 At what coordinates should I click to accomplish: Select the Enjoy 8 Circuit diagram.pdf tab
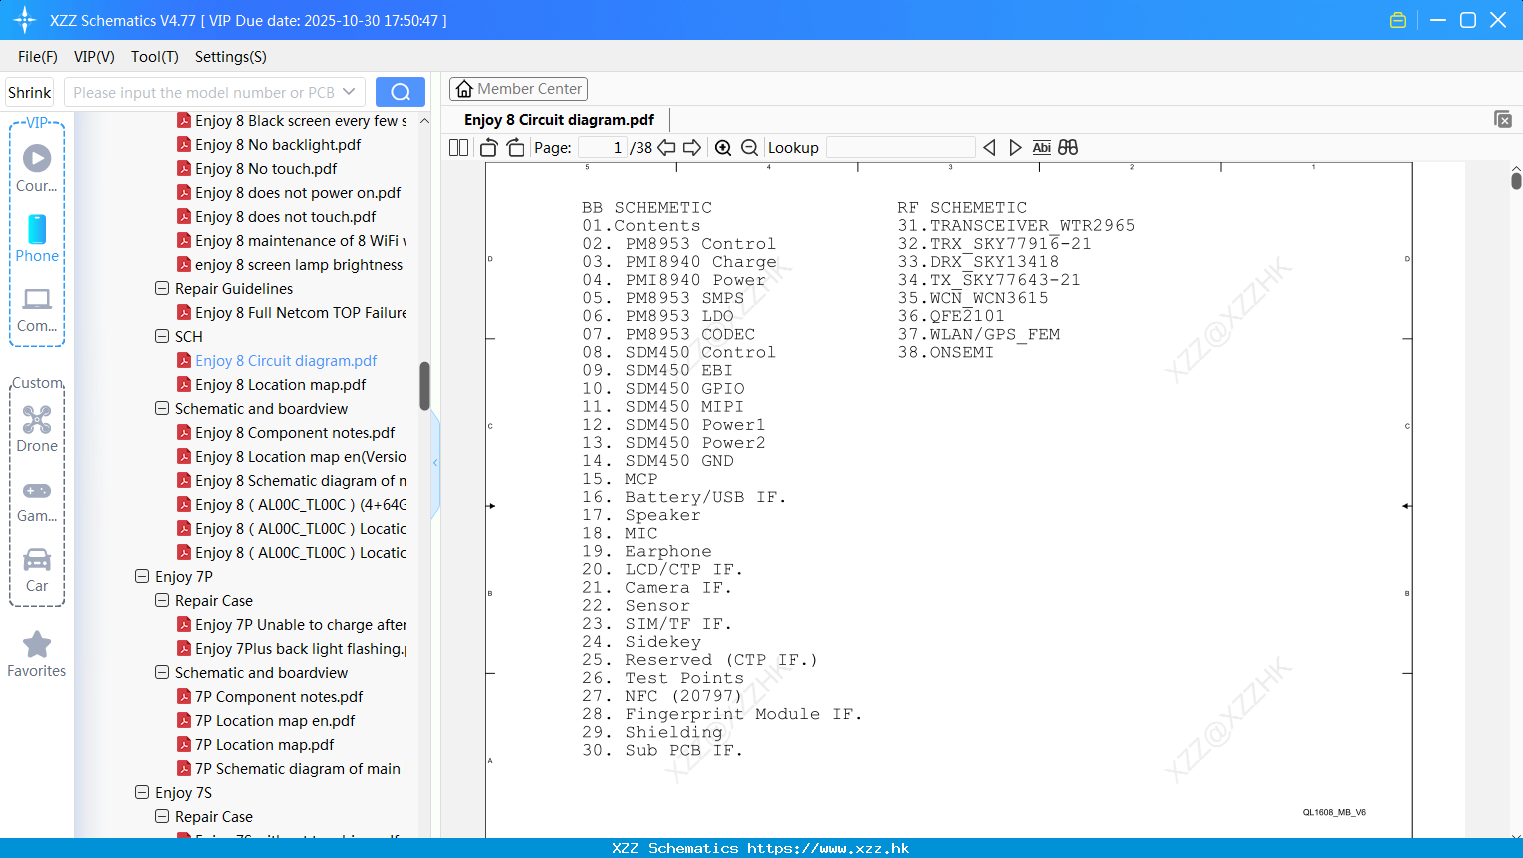pos(559,120)
